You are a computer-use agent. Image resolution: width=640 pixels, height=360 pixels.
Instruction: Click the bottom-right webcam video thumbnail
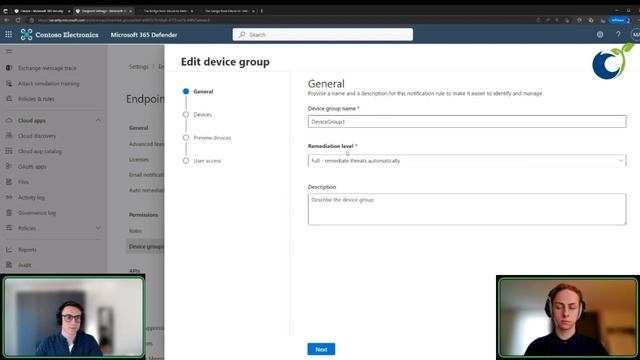tap(568, 318)
